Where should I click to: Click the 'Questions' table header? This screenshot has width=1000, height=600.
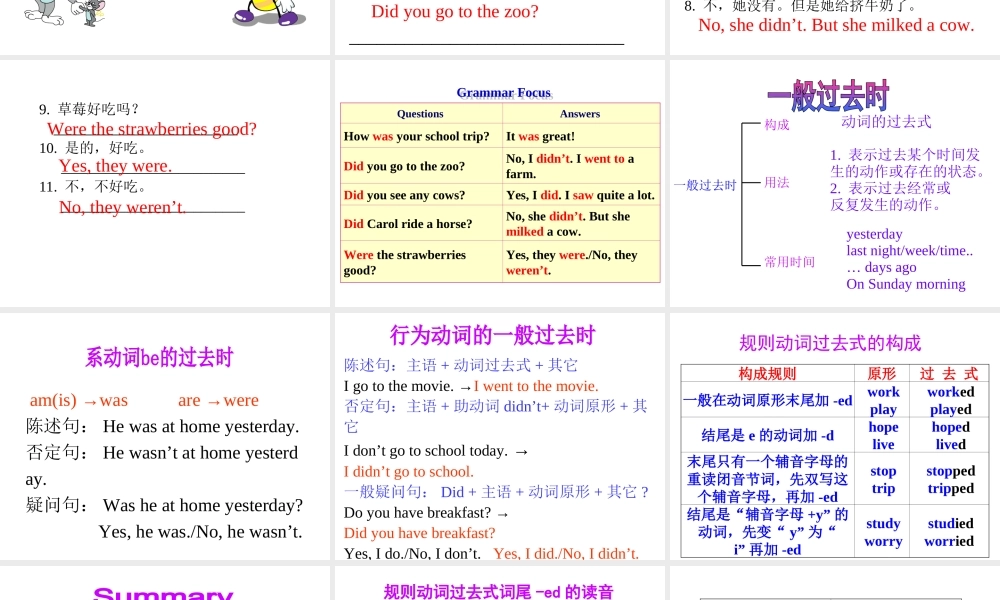pos(420,113)
